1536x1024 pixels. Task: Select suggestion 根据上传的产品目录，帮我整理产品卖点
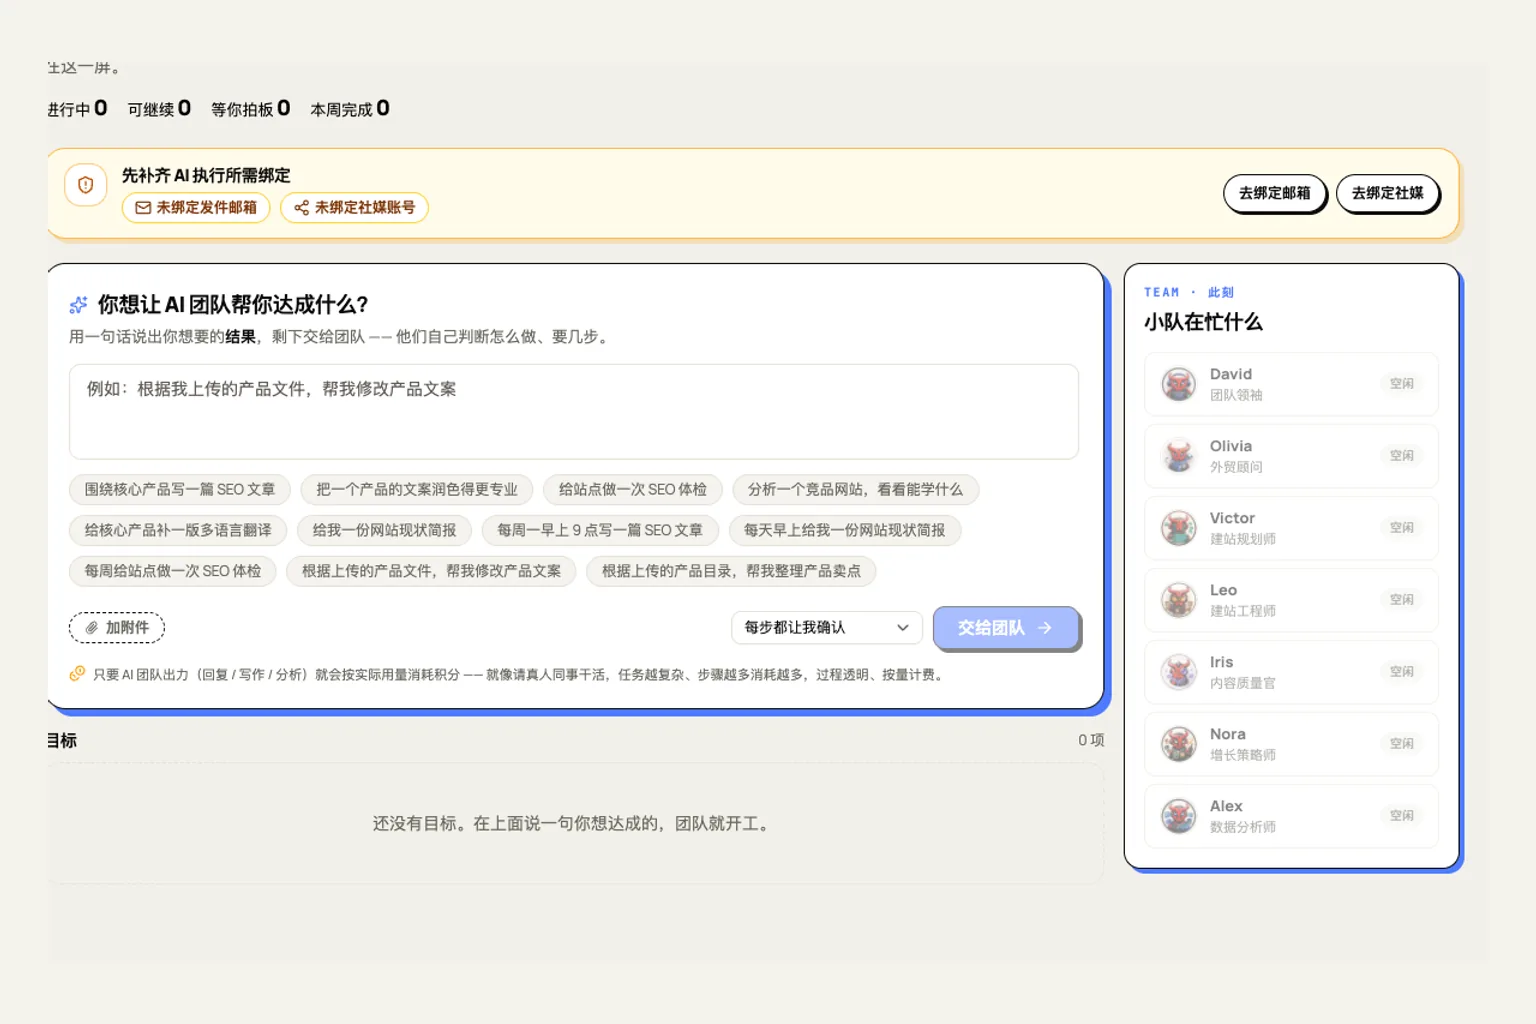tap(731, 571)
